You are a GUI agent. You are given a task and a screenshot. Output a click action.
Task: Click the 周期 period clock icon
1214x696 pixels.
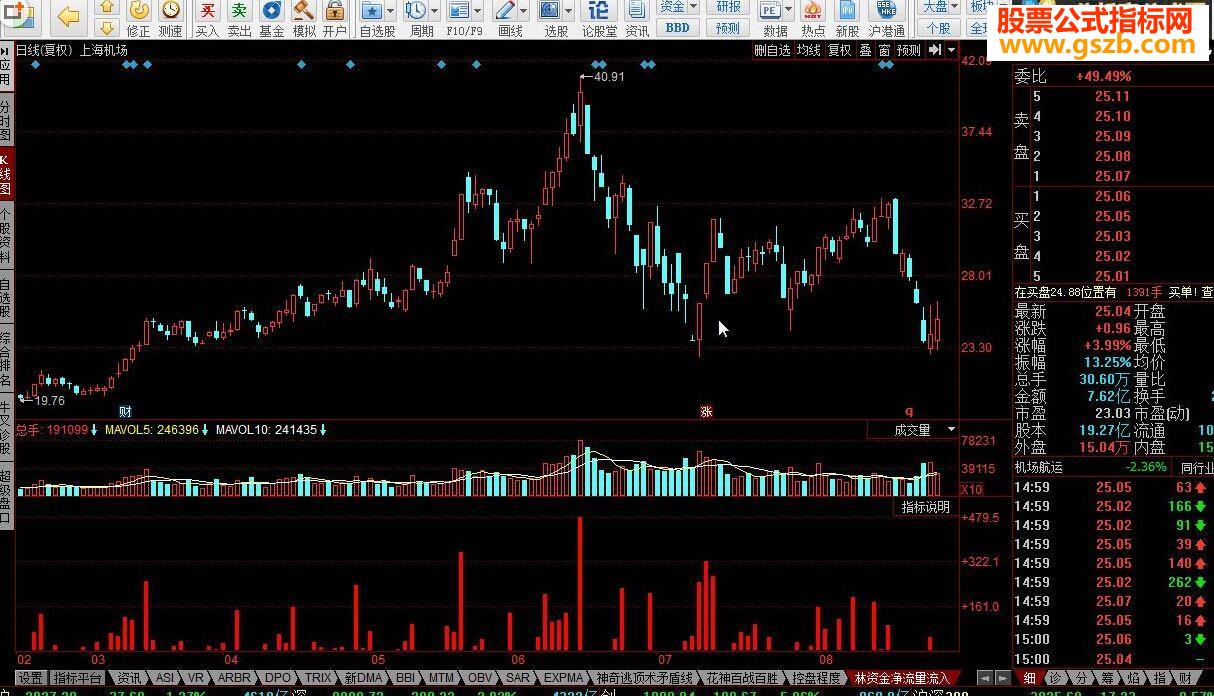415,10
